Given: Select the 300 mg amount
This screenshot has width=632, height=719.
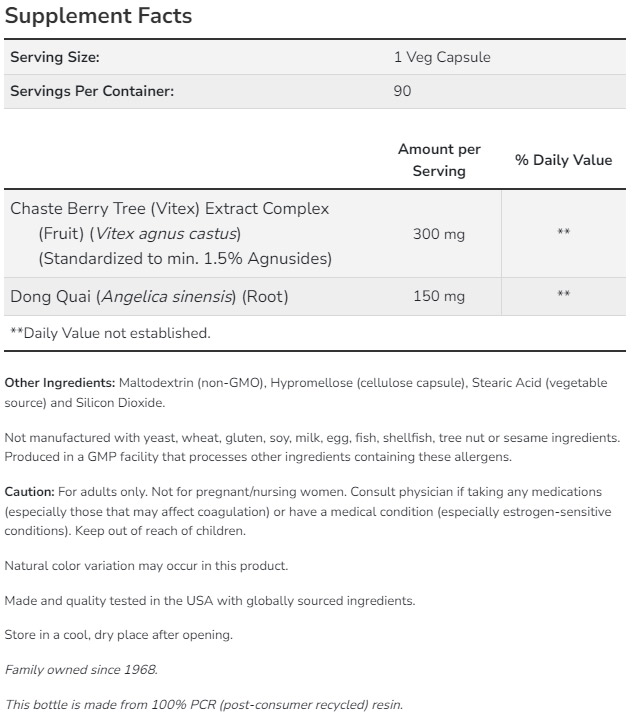Looking at the screenshot, I should 439,234.
